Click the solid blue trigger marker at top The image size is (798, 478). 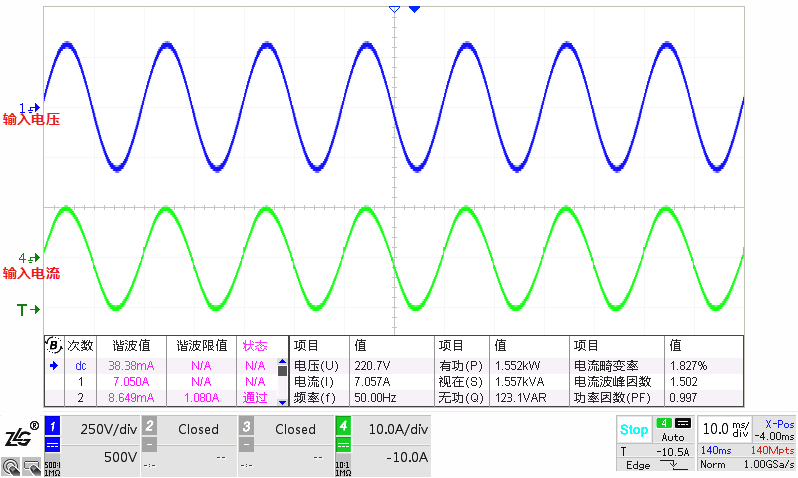[414, 9]
